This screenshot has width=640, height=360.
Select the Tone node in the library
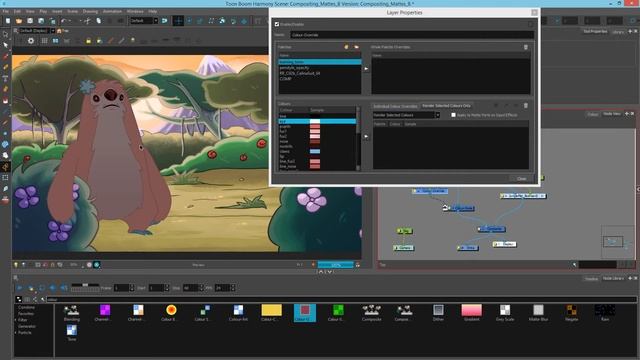click(72, 332)
